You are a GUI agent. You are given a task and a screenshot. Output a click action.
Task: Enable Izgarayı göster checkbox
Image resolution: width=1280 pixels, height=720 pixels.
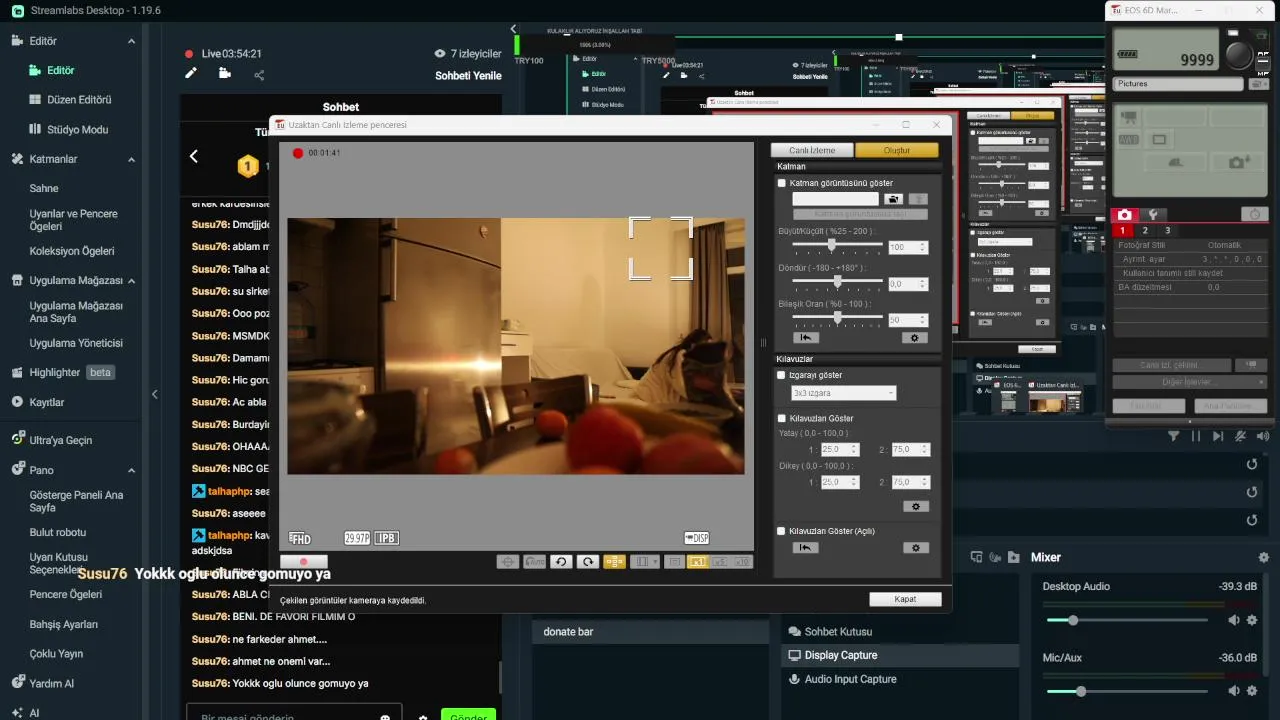pos(782,375)
